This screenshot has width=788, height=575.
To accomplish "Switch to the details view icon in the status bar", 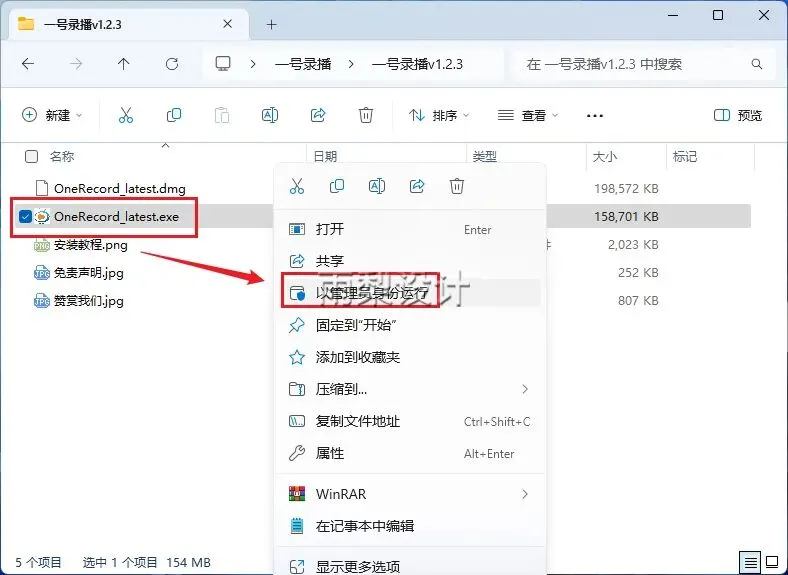I will pos(750,562).
